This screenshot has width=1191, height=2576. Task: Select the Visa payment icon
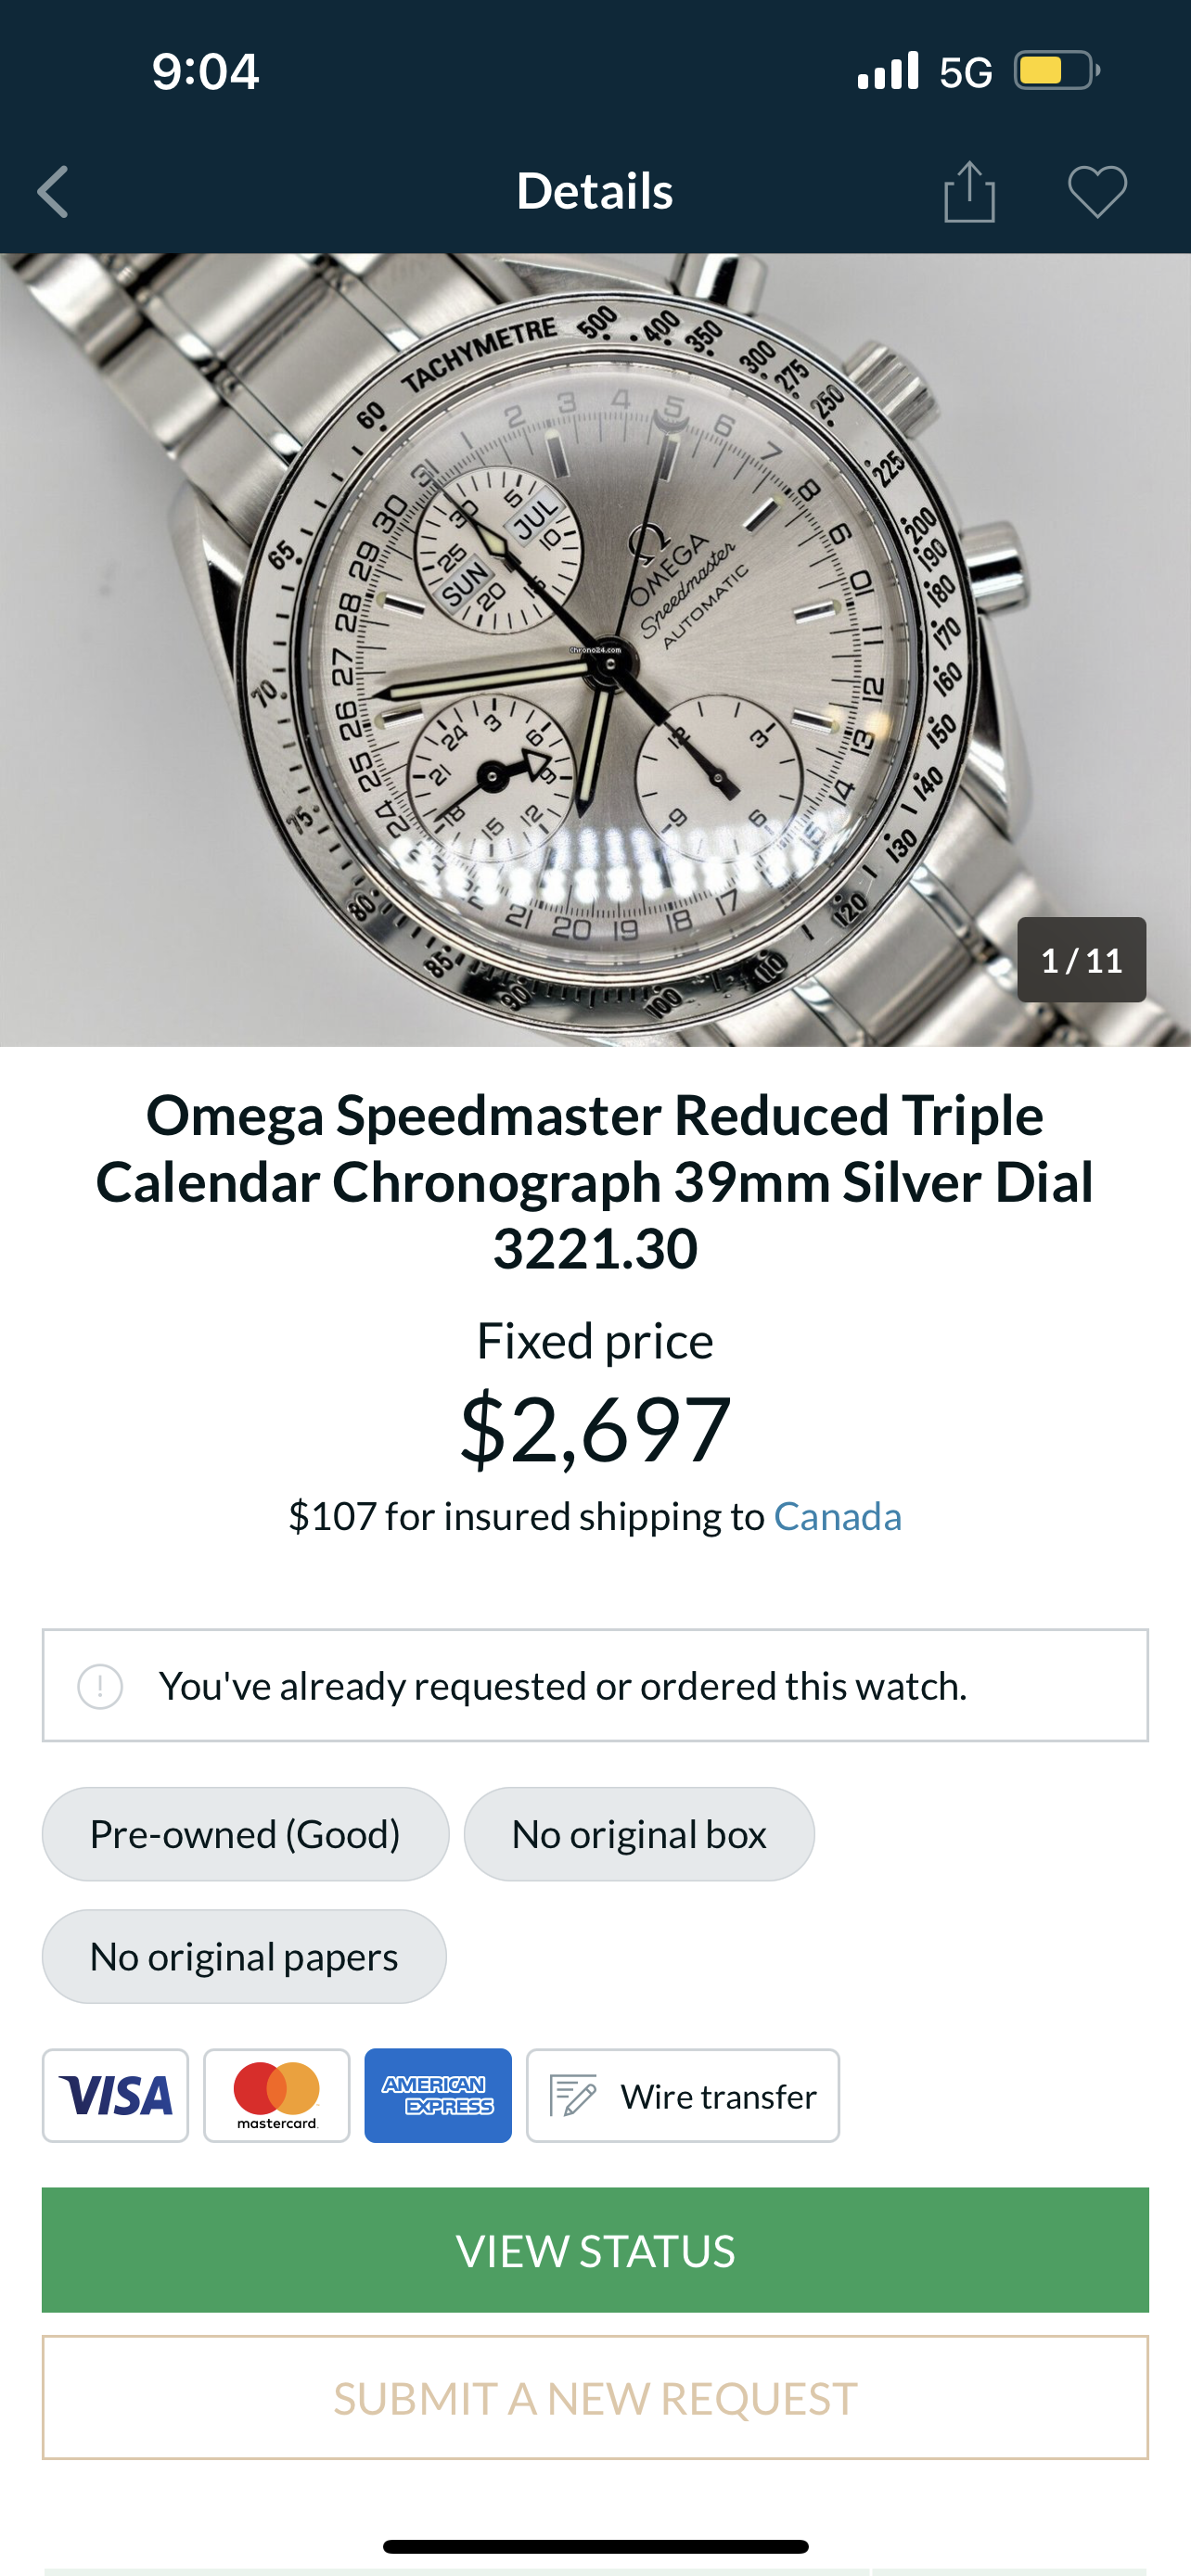tap(115, 2095)
